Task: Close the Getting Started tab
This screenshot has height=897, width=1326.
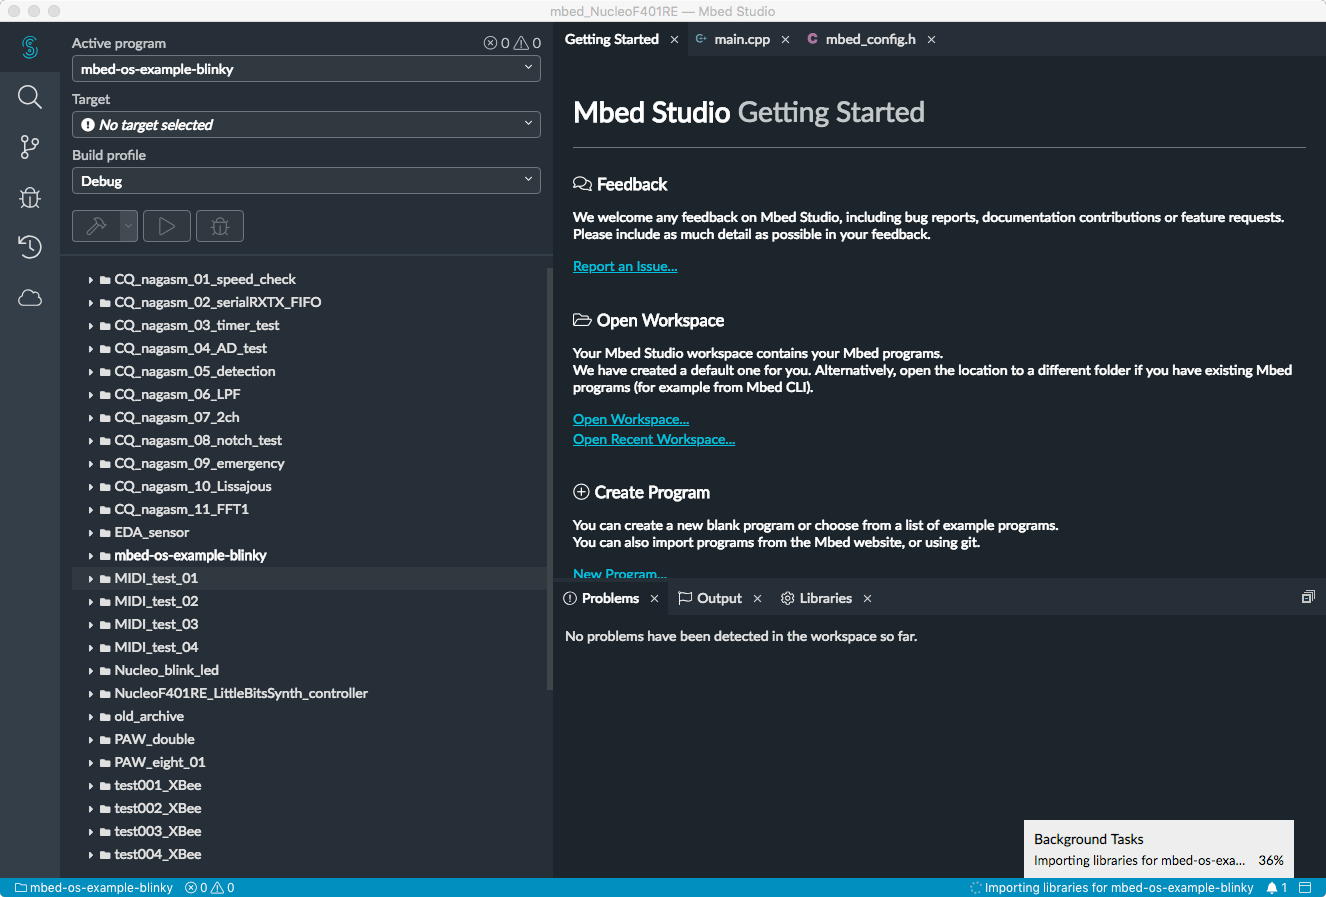Action: point(674,40)
